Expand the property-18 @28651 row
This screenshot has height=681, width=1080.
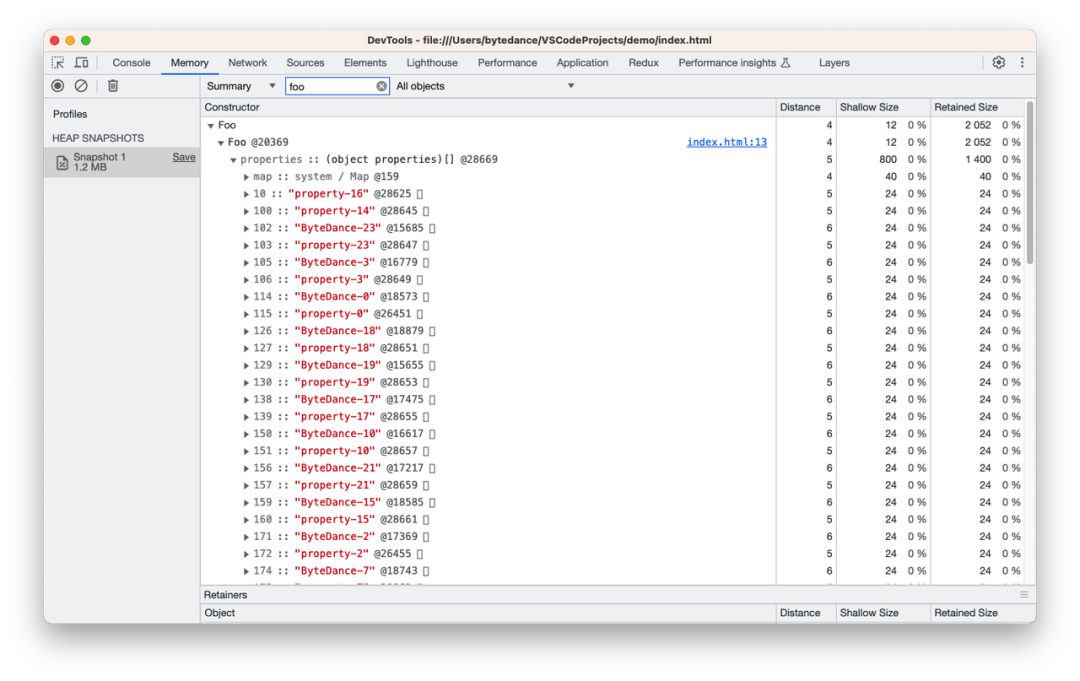coord(246,348)
